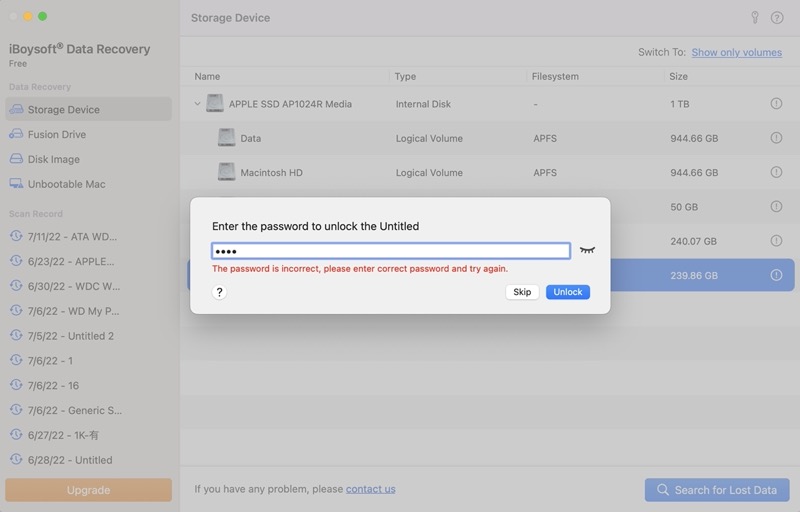Click the Unlock button
The width and height of the screenshot is (800, 512).
pos(567,292)
